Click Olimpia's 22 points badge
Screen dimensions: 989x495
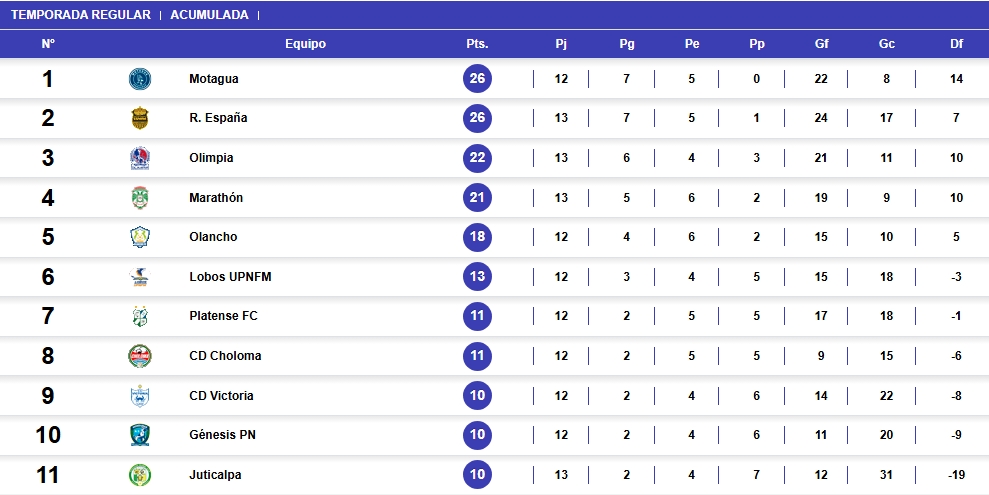(x=478, y=158)
